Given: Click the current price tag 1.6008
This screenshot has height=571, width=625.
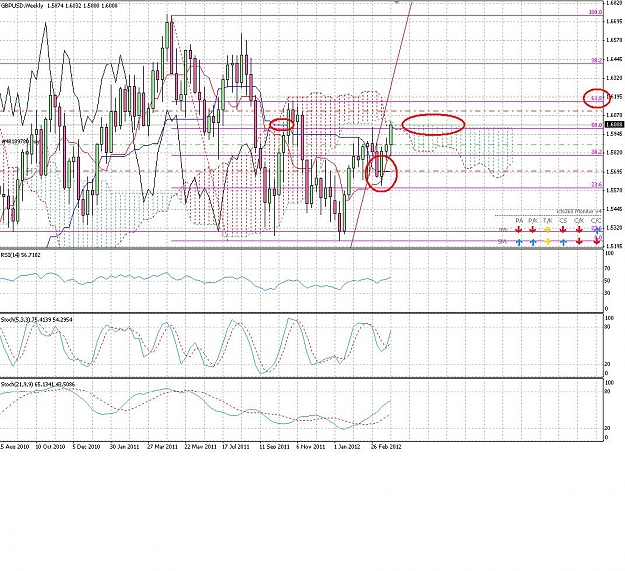Looking at the screenshot, I should [x=615, y=125].
